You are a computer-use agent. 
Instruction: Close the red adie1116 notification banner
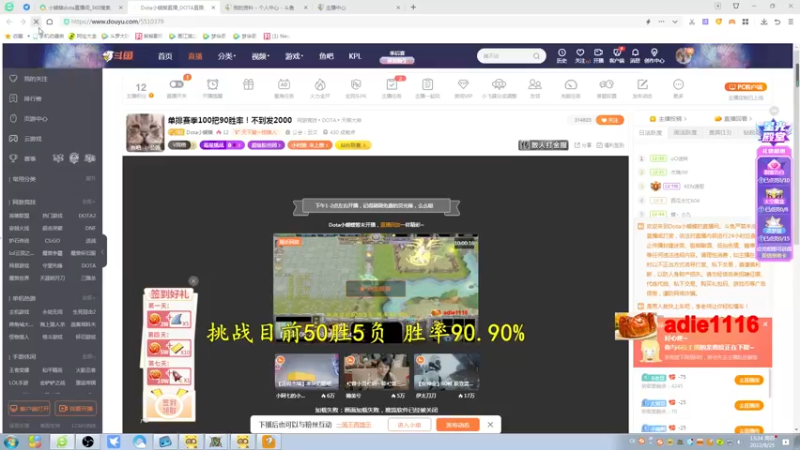(x=765, y=324)
